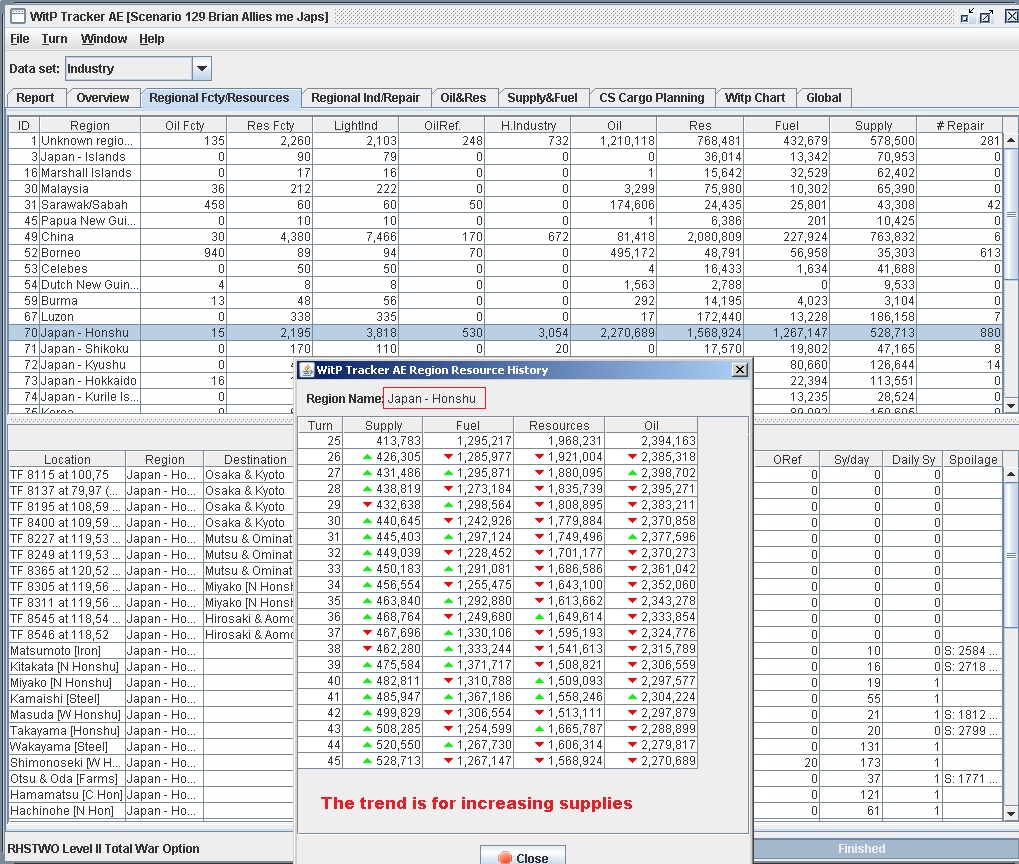Click the green Fuel arrow for turn 31

pos(449,537)
